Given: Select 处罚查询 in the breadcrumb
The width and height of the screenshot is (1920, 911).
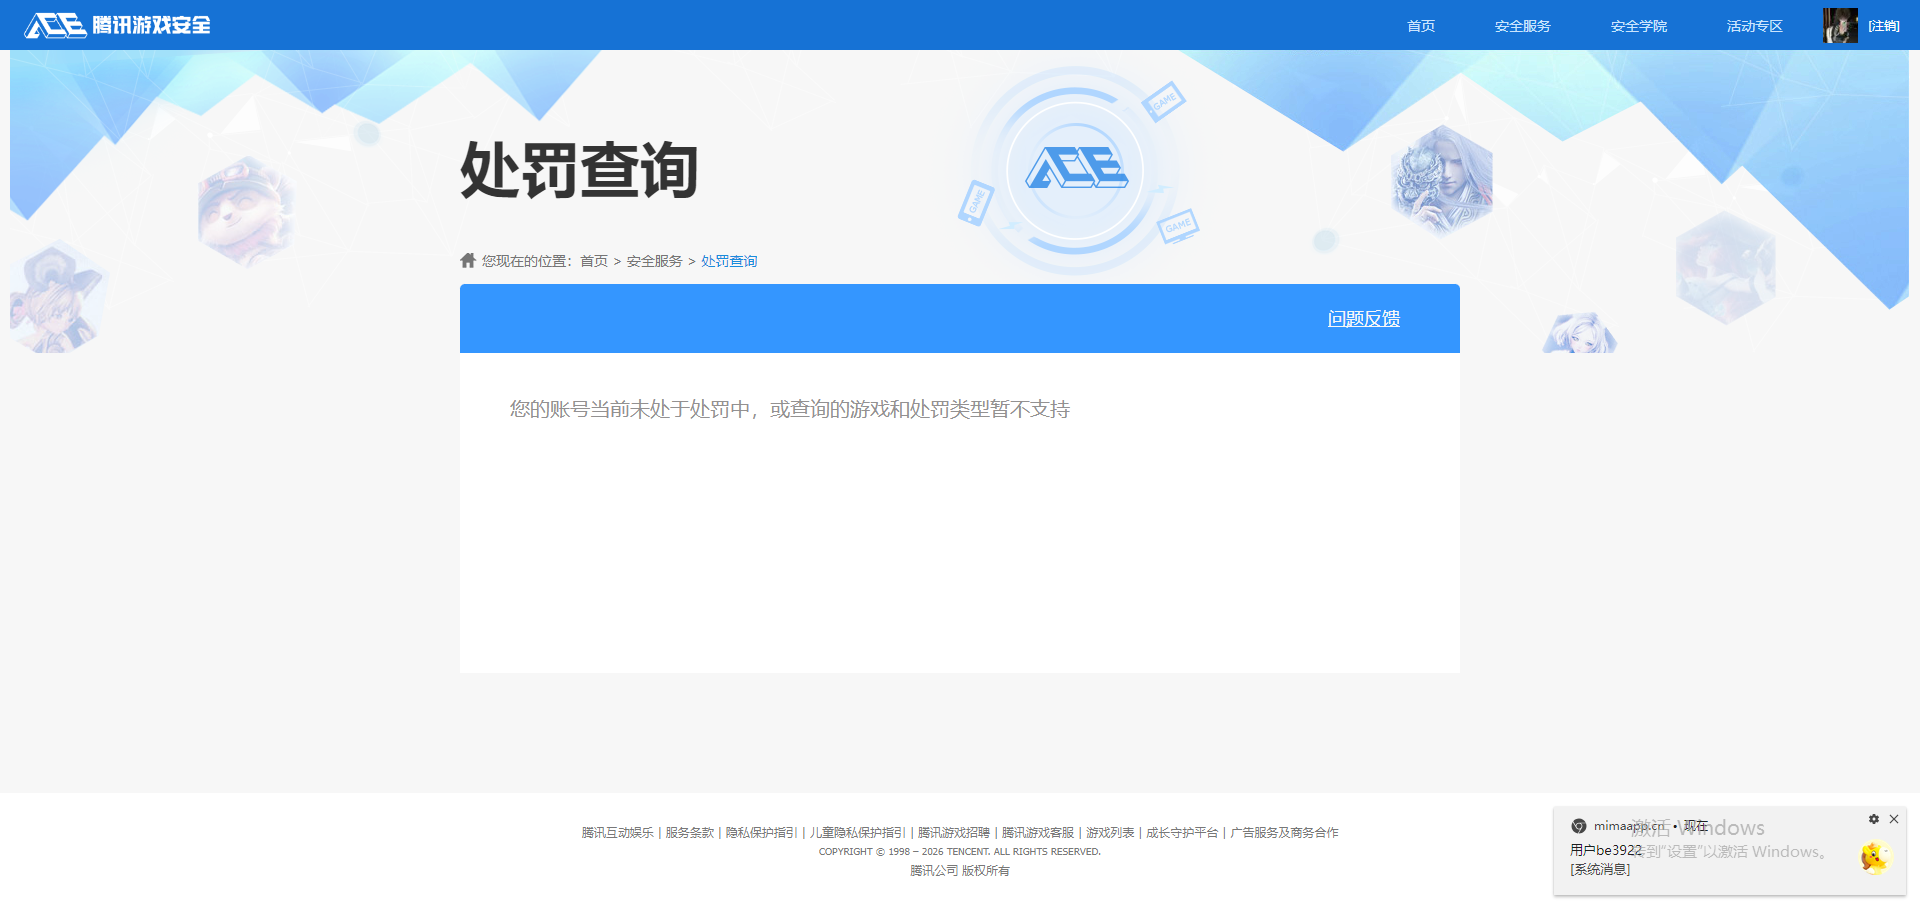Looking at the screenshot, I should (728, 260).
